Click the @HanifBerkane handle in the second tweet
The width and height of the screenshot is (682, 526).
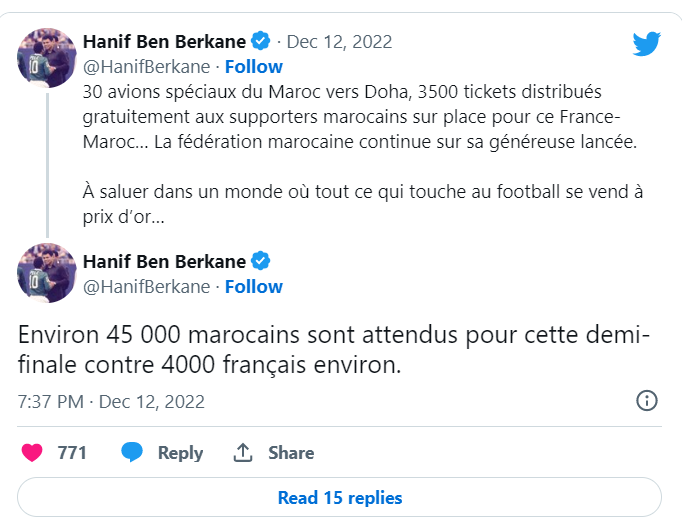click(x=146, y=286)
